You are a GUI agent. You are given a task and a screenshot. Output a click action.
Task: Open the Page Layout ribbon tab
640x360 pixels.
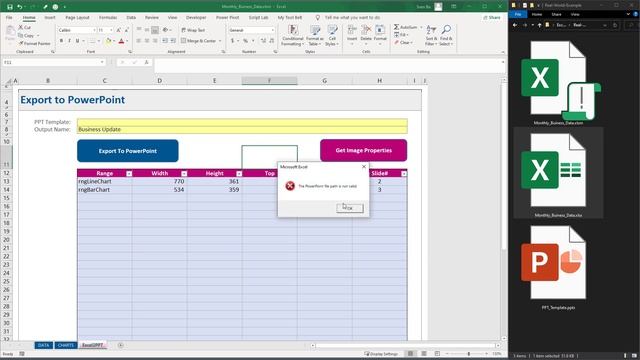[77, 18]
